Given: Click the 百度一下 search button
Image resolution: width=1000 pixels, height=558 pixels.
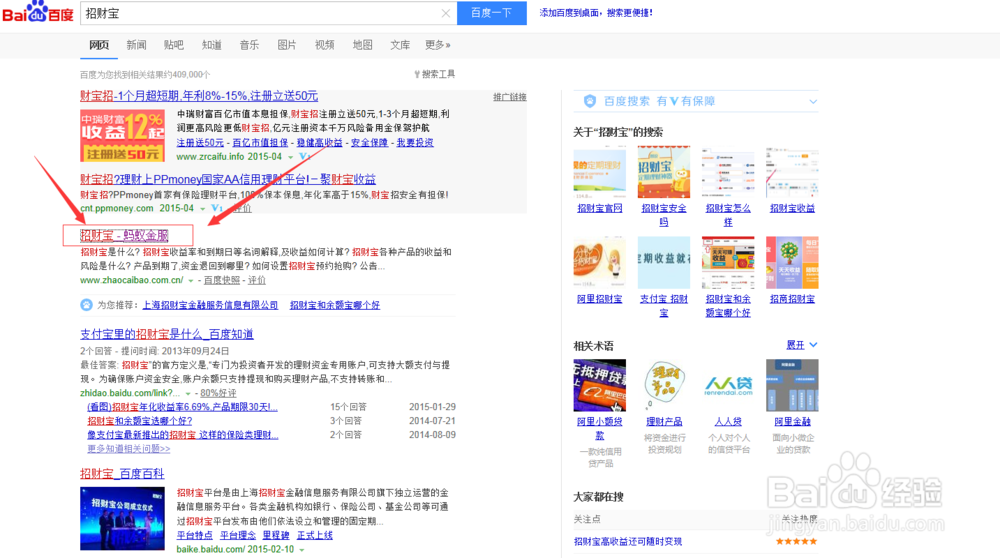Looking at the screenshot, I should (492, 13).
